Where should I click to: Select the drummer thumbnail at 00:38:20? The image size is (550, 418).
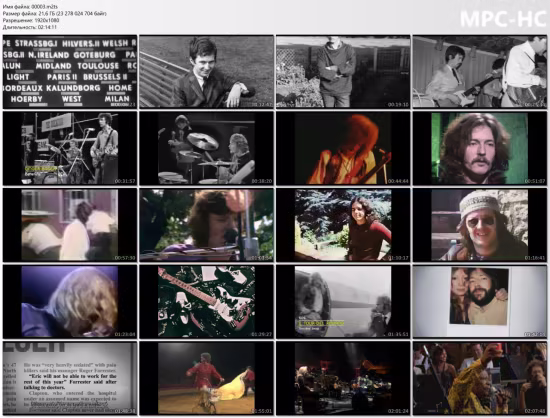point(206,148)
